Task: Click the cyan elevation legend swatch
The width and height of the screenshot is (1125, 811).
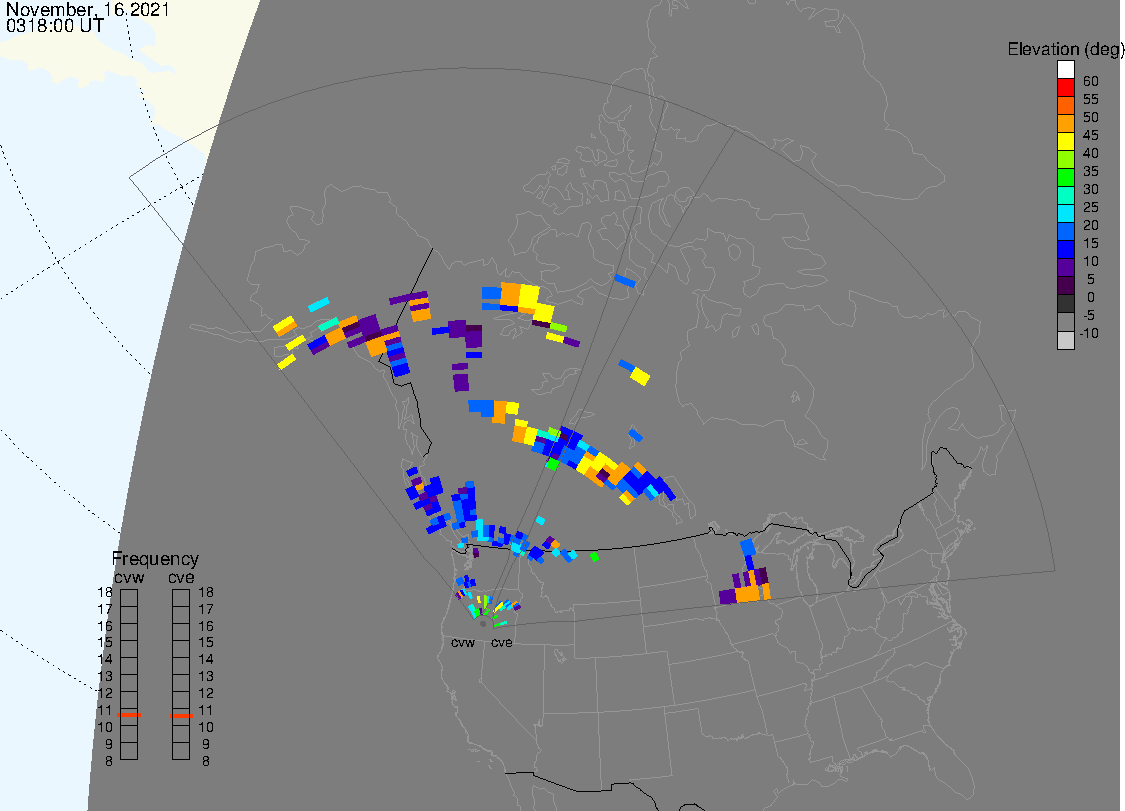Action: [x=1065, y=213]
